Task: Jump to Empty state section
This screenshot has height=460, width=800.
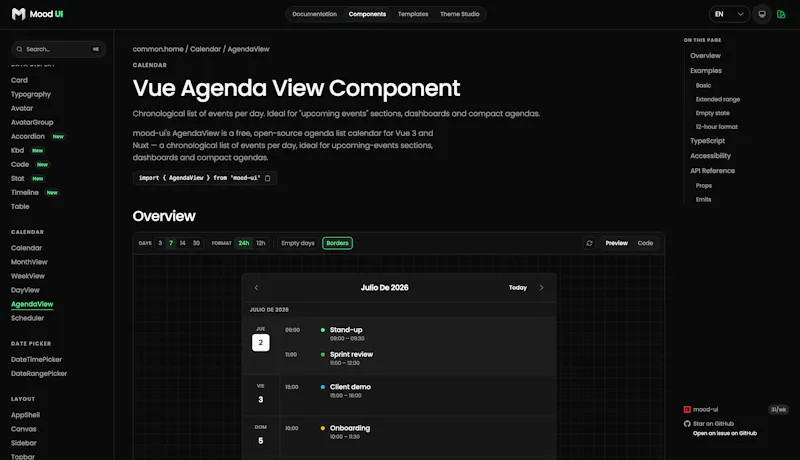Action: [713, 113]
